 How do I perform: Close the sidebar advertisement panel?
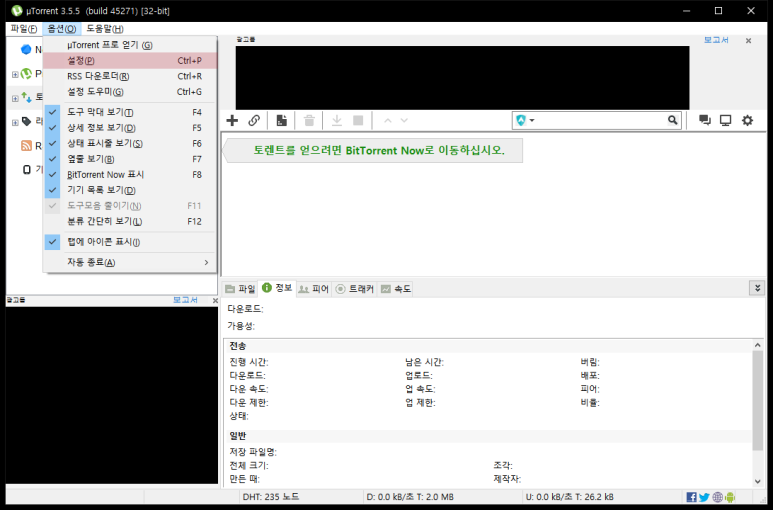pos(215,301)
